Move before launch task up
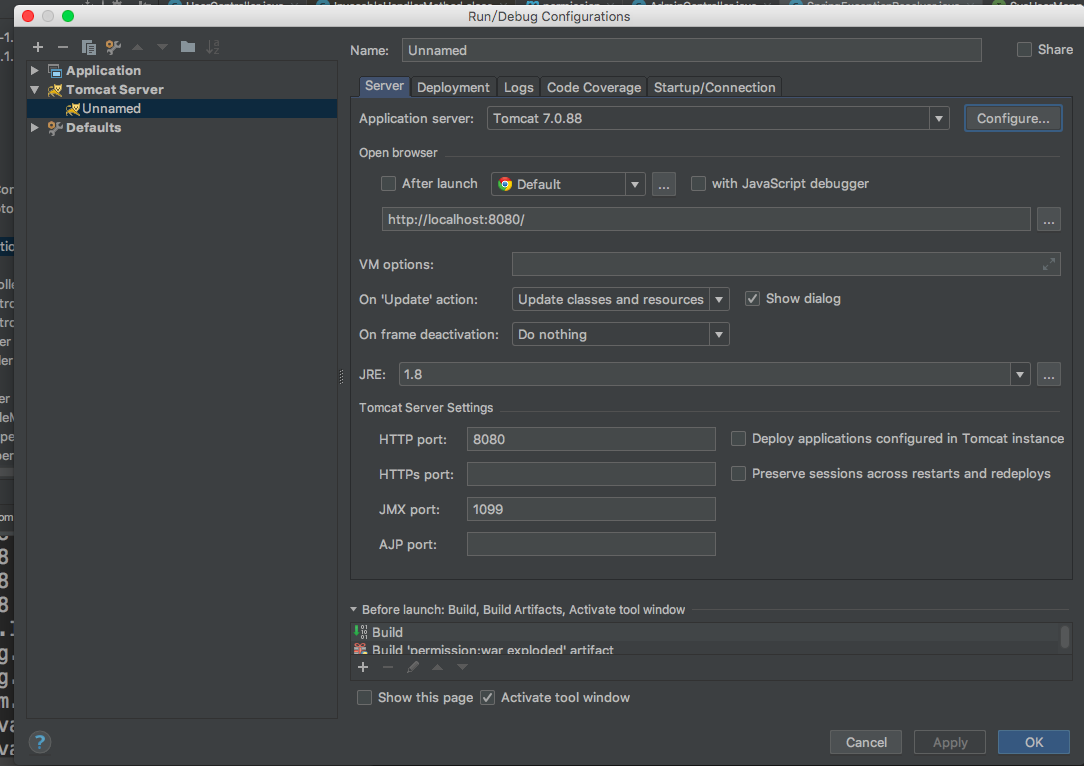The height and width of the screenshot is (766, 1084). (438, 667)
